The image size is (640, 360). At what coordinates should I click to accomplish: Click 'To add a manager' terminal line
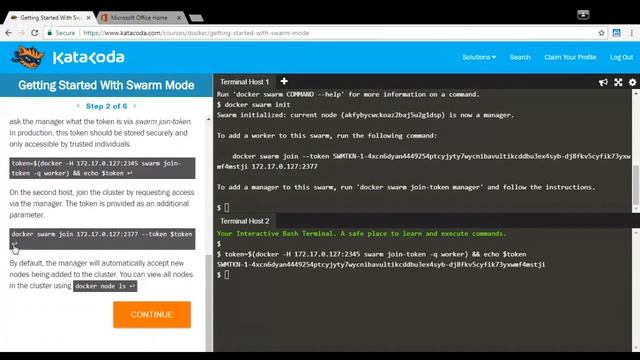[406, 187]
